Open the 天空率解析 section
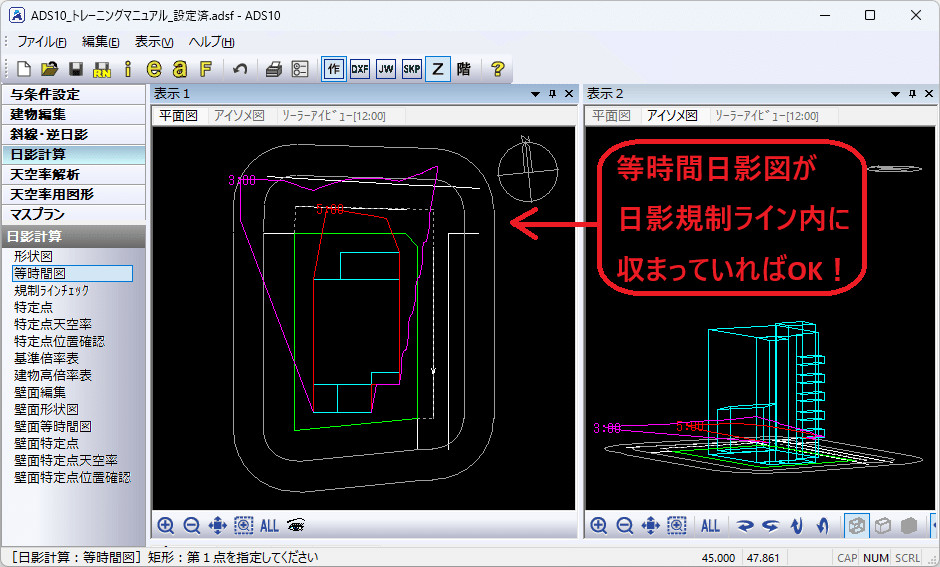The height and width of the screenshot is (567, 940). click(74, 175)
